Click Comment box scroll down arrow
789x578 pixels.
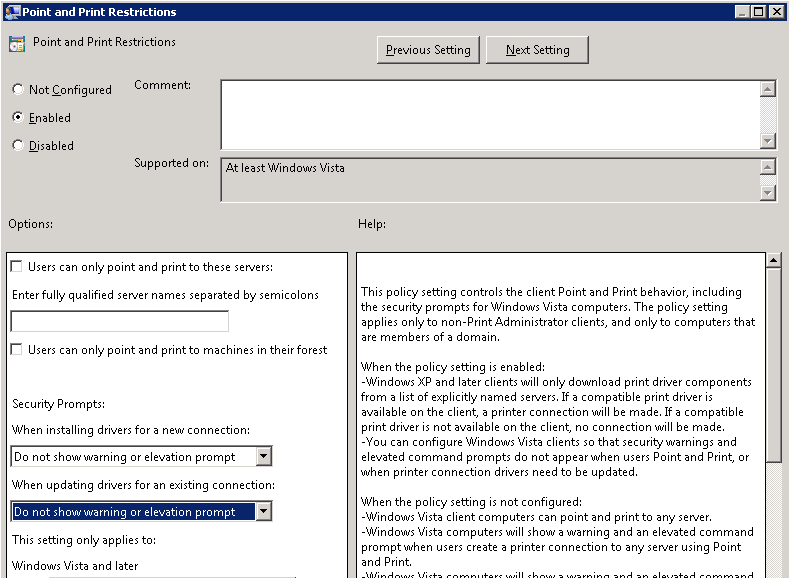768,141
